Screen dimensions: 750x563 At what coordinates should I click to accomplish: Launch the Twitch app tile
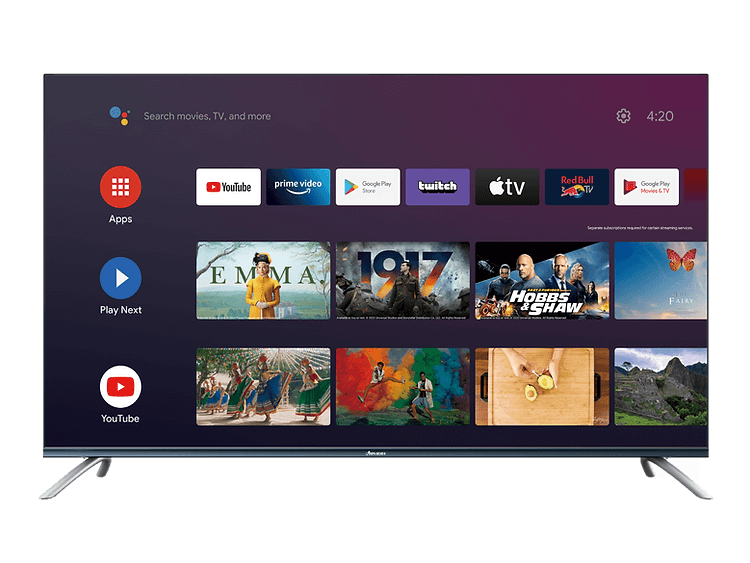(x=437, y=187)
